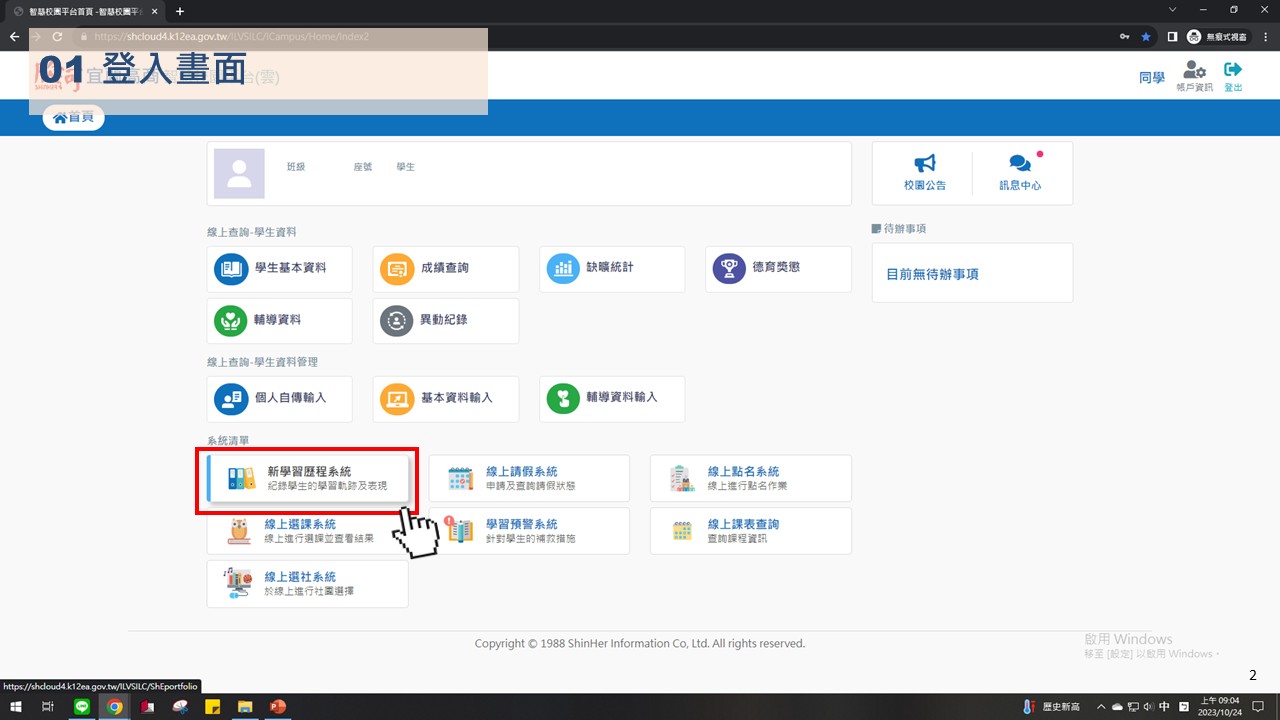Open 異動紀錄 change records

pos(446,321)
